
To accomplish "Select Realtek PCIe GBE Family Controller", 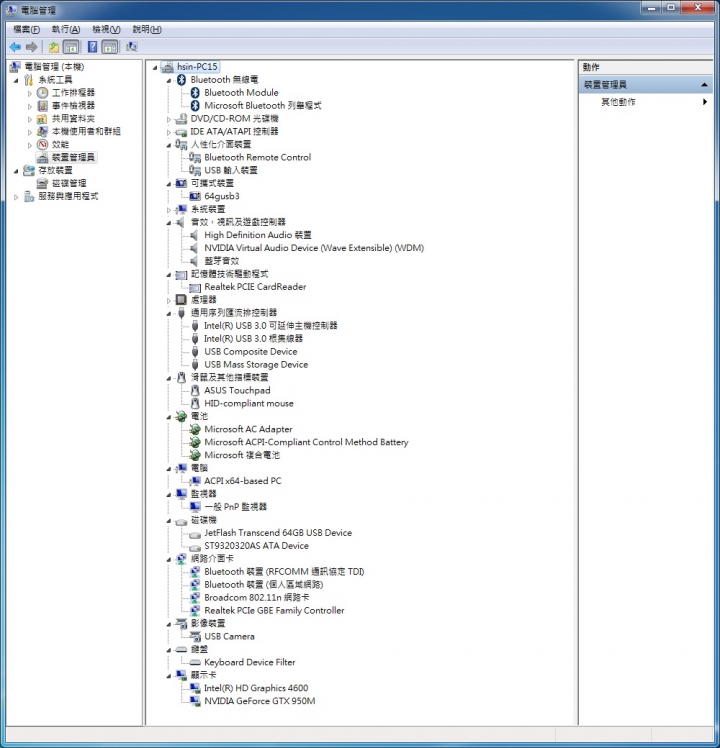I will [x=274, y=610].
